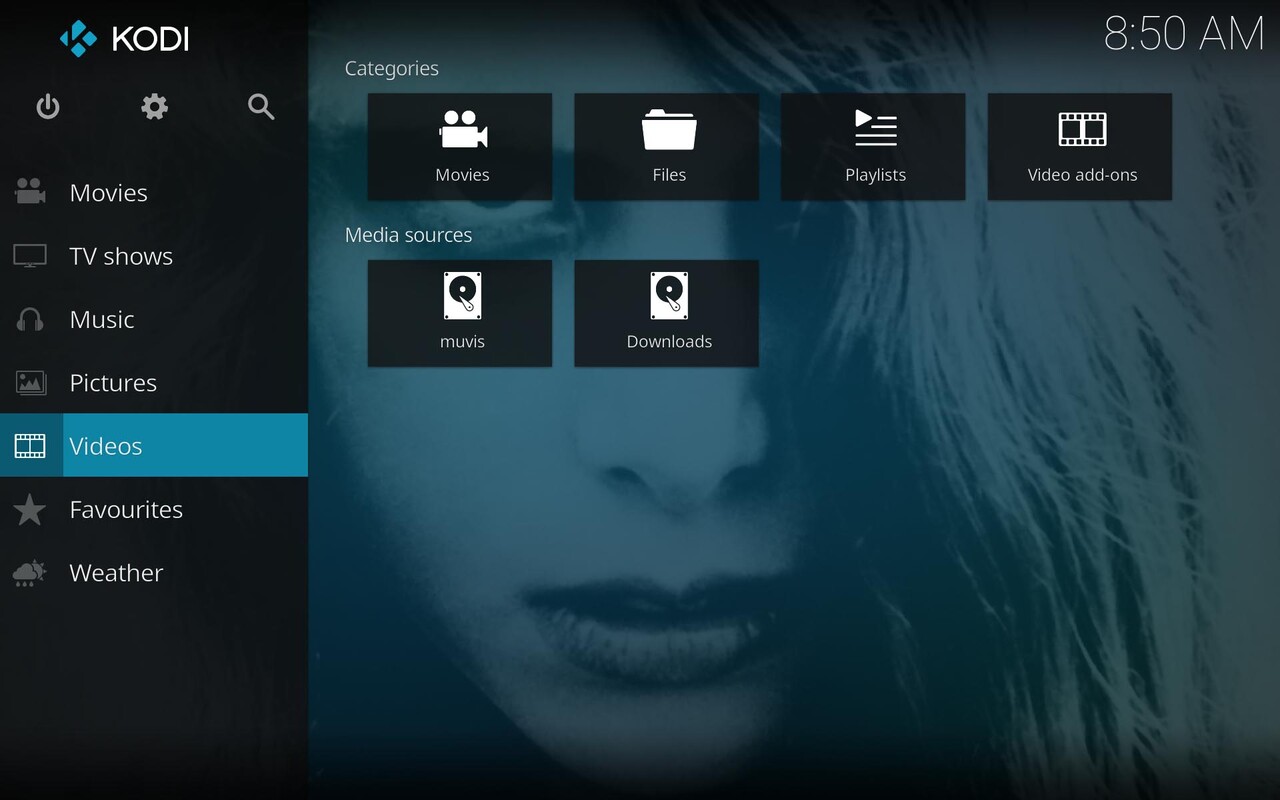Click the TV shows monitor icon
The height and width of the screenshot is (800, 1280).
tap(30, 256)
